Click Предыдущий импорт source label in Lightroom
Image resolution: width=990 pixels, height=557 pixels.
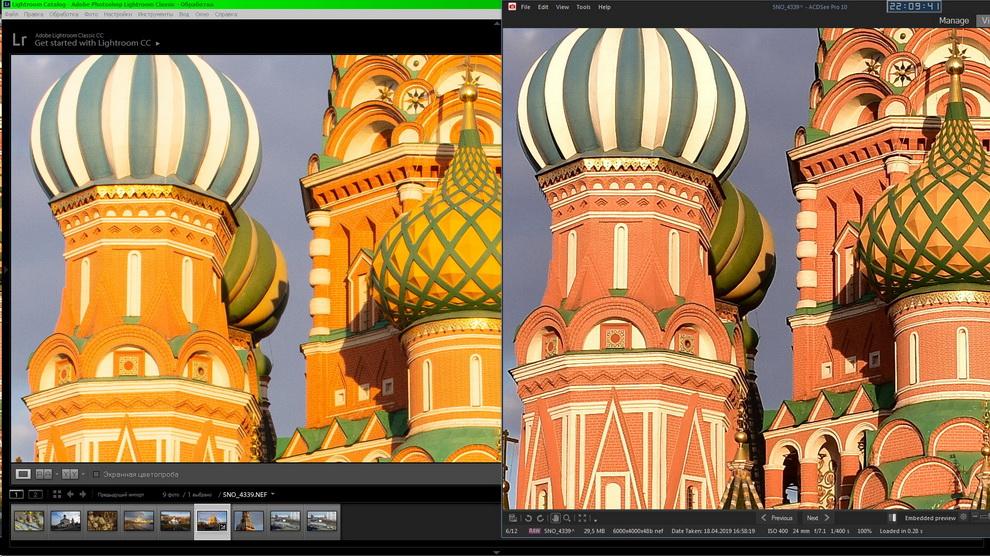click(x=121, y=494)
